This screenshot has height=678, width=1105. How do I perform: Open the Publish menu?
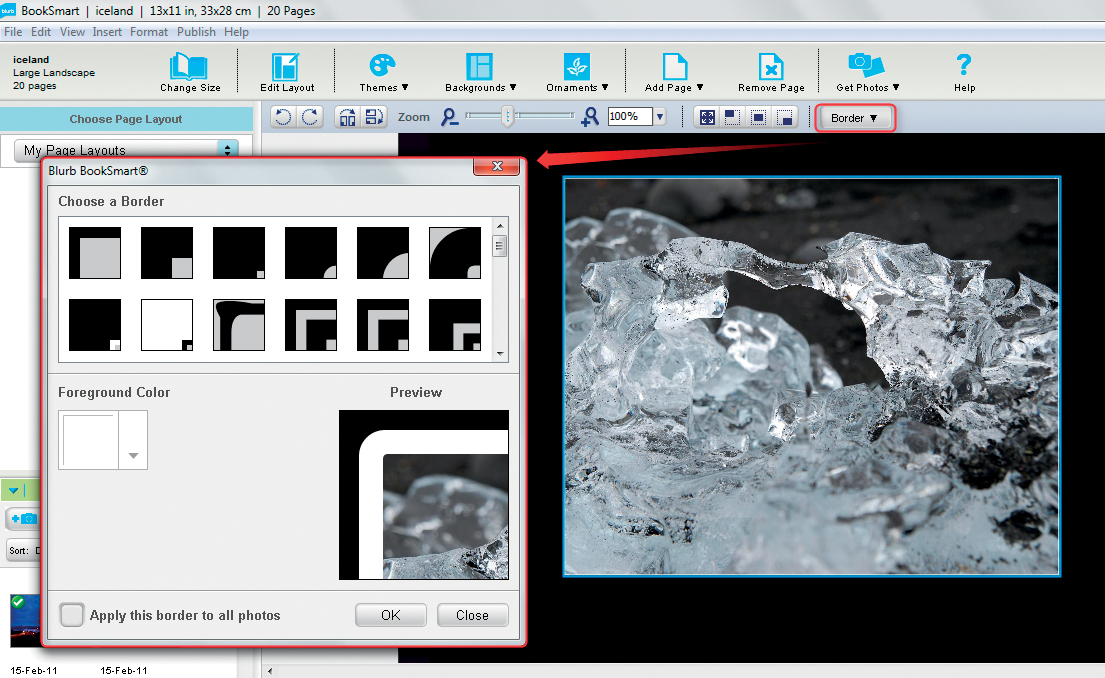(196, 32)
